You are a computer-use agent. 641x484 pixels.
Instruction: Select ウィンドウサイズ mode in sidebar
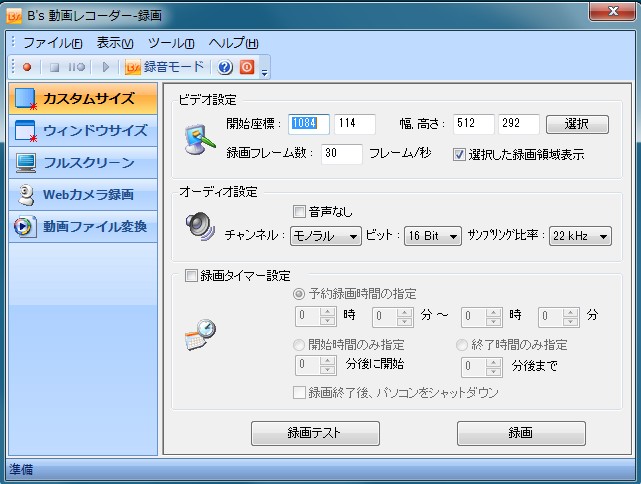pyautogui.click(x=83, y=131)
